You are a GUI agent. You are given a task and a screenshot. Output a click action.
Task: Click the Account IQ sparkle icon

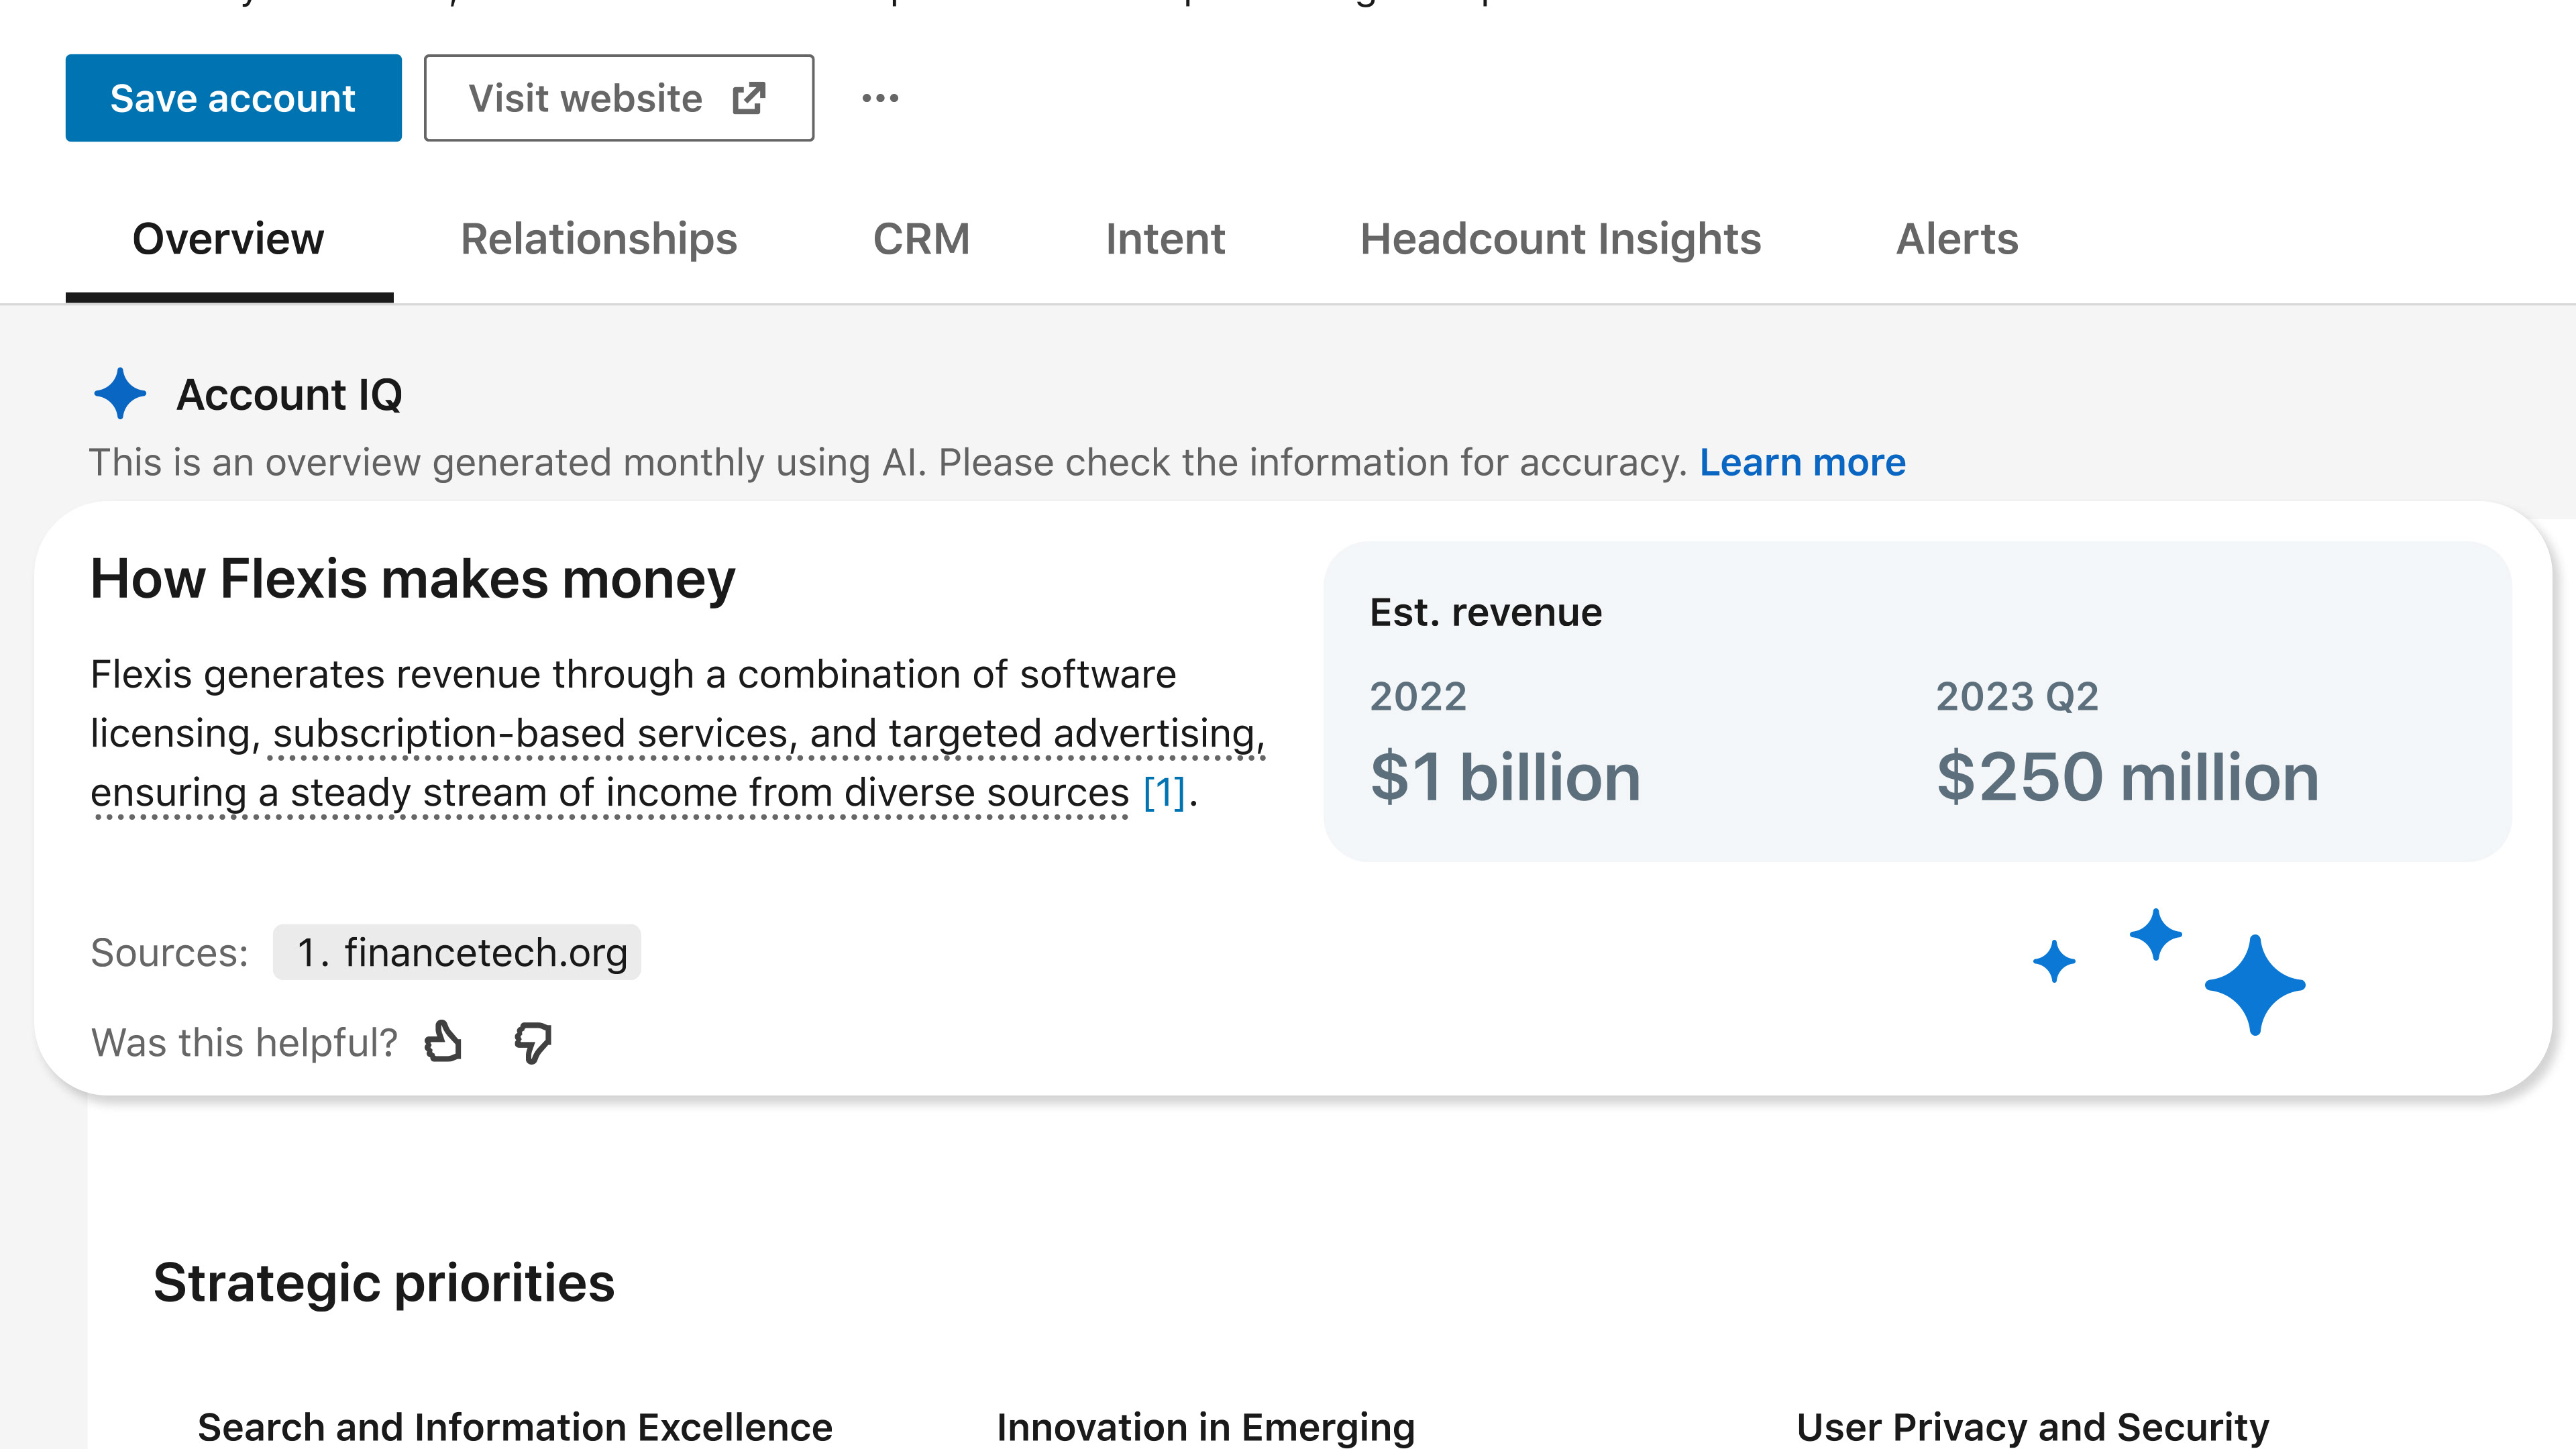pyautogui.click(x=120, y=394)
